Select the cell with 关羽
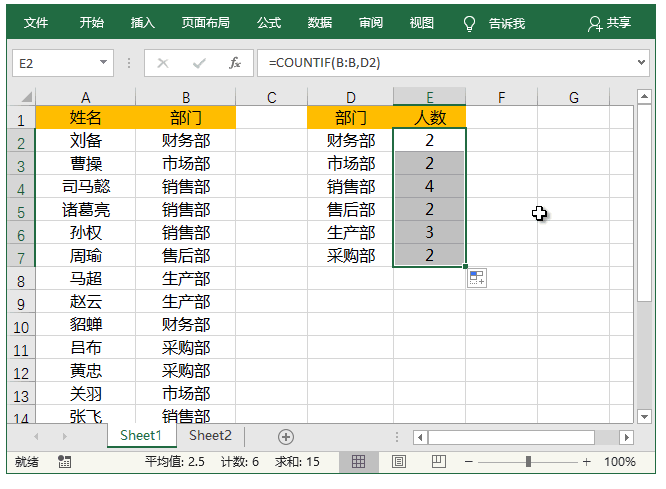The height and width of the screenshot is (489, 666). 85,393
